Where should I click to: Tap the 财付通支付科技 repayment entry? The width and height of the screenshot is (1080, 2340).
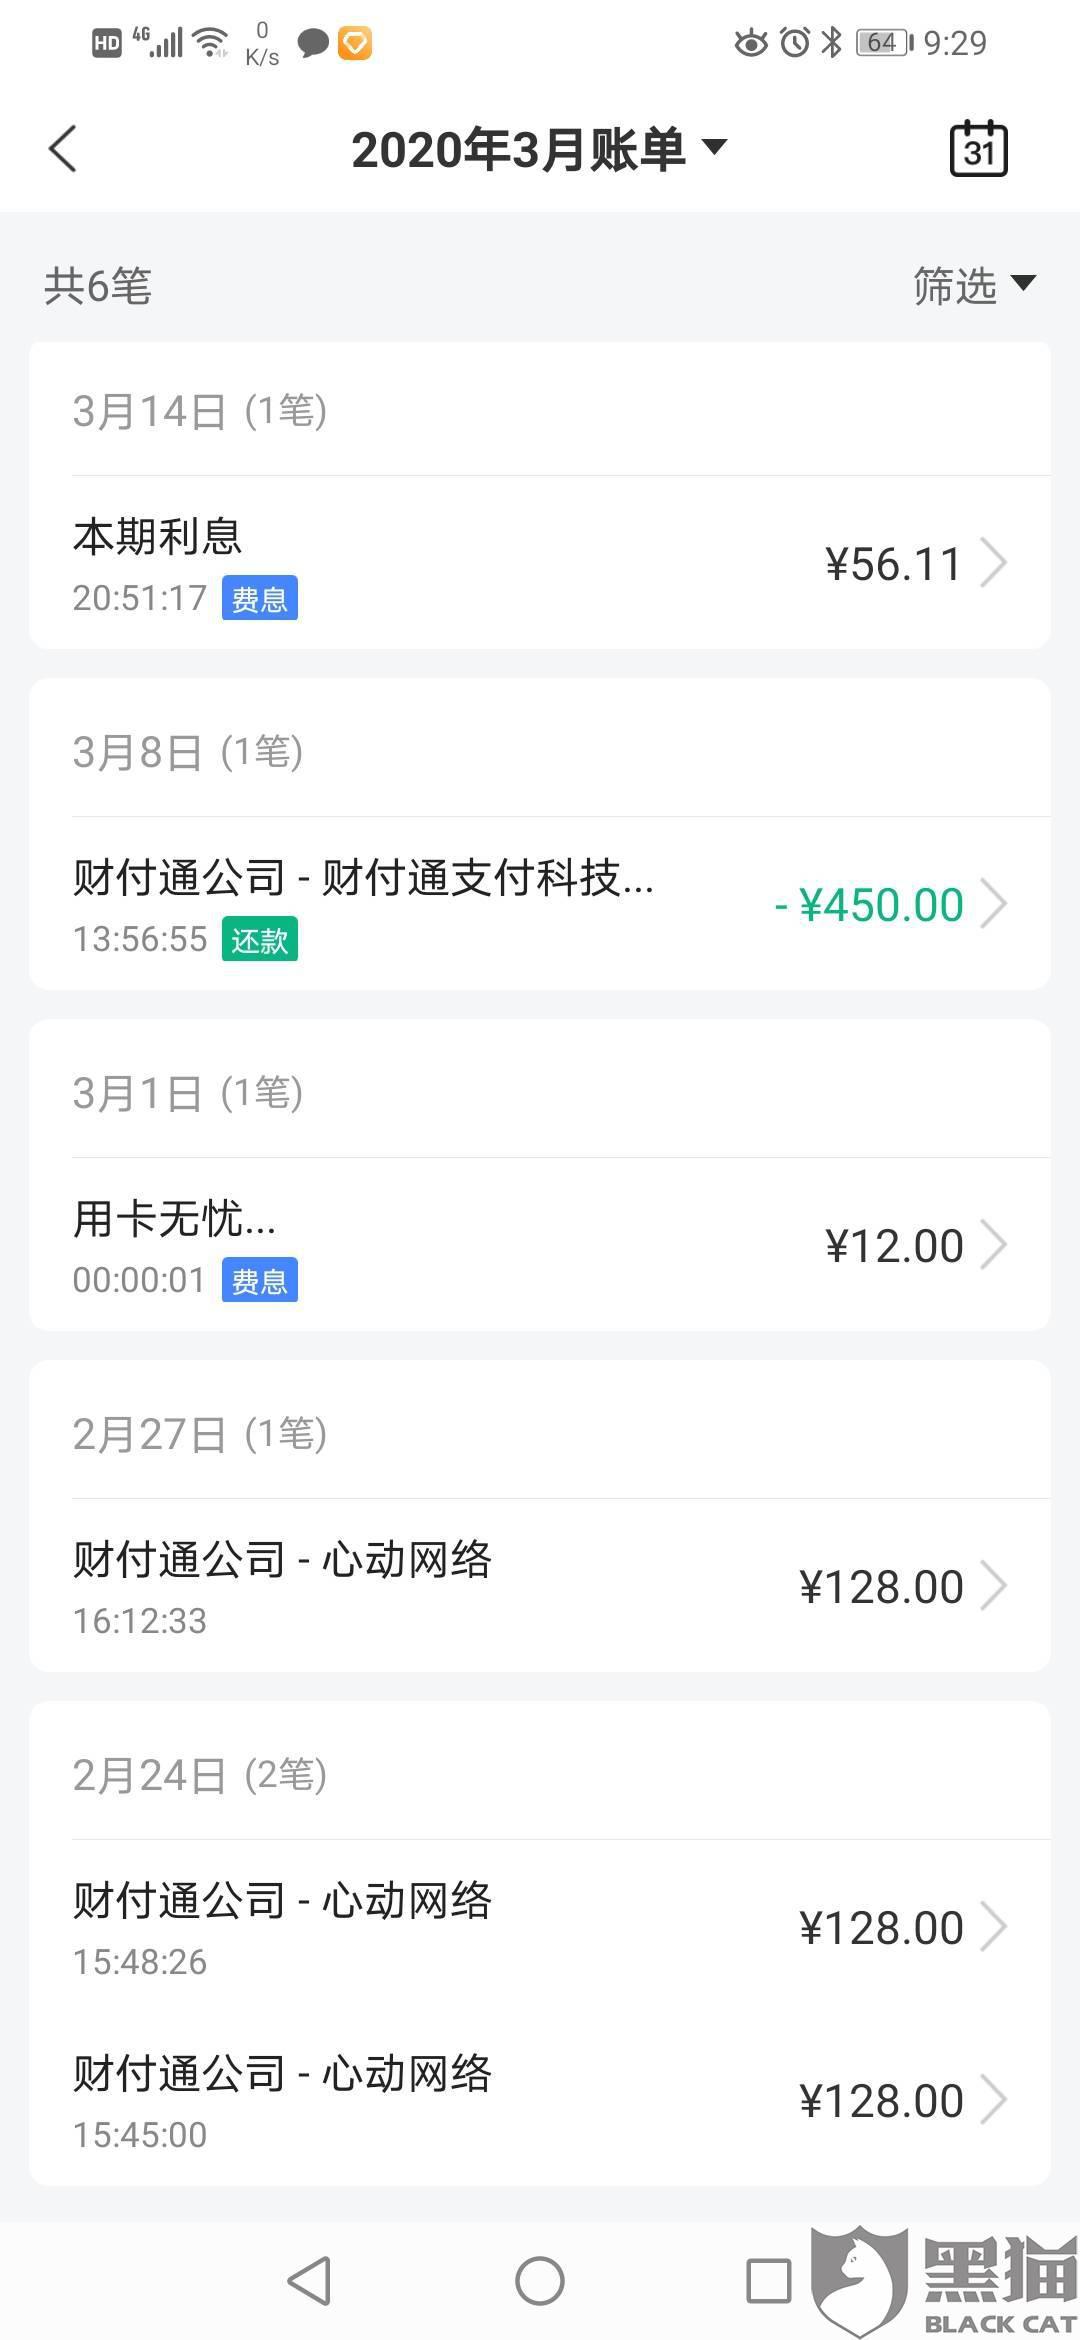pyautogui.click(x=400, y=903)
